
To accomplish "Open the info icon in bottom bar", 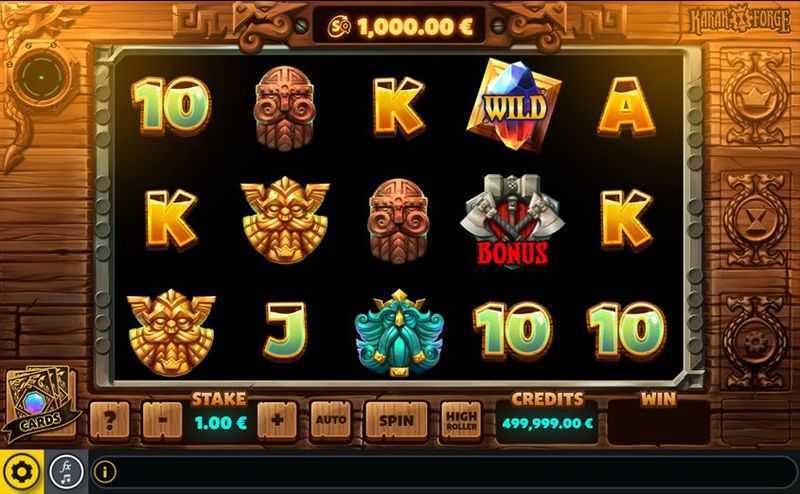I will click(x=105, y=472).
